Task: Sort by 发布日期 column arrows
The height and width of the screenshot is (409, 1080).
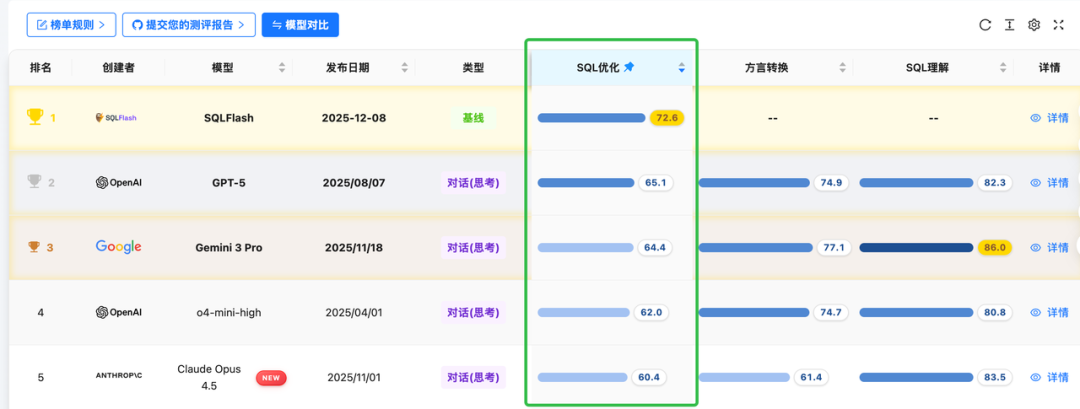Action: click(404, 67)
